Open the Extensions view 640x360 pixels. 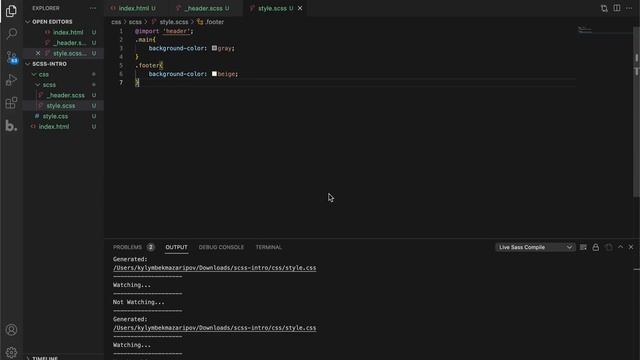[11, 102]
